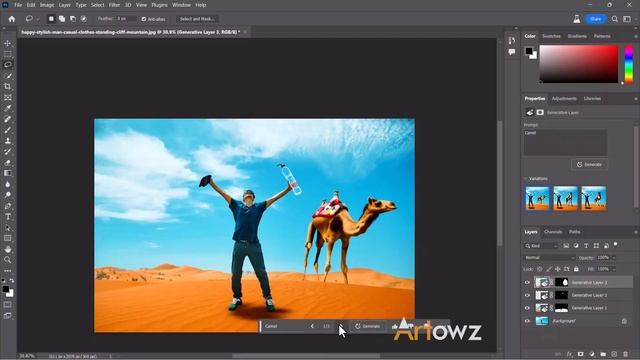Image resolution: width=640 pixels, height=360 pixels.
Task: Add layer style fx icon
Action: coord(569,354)
